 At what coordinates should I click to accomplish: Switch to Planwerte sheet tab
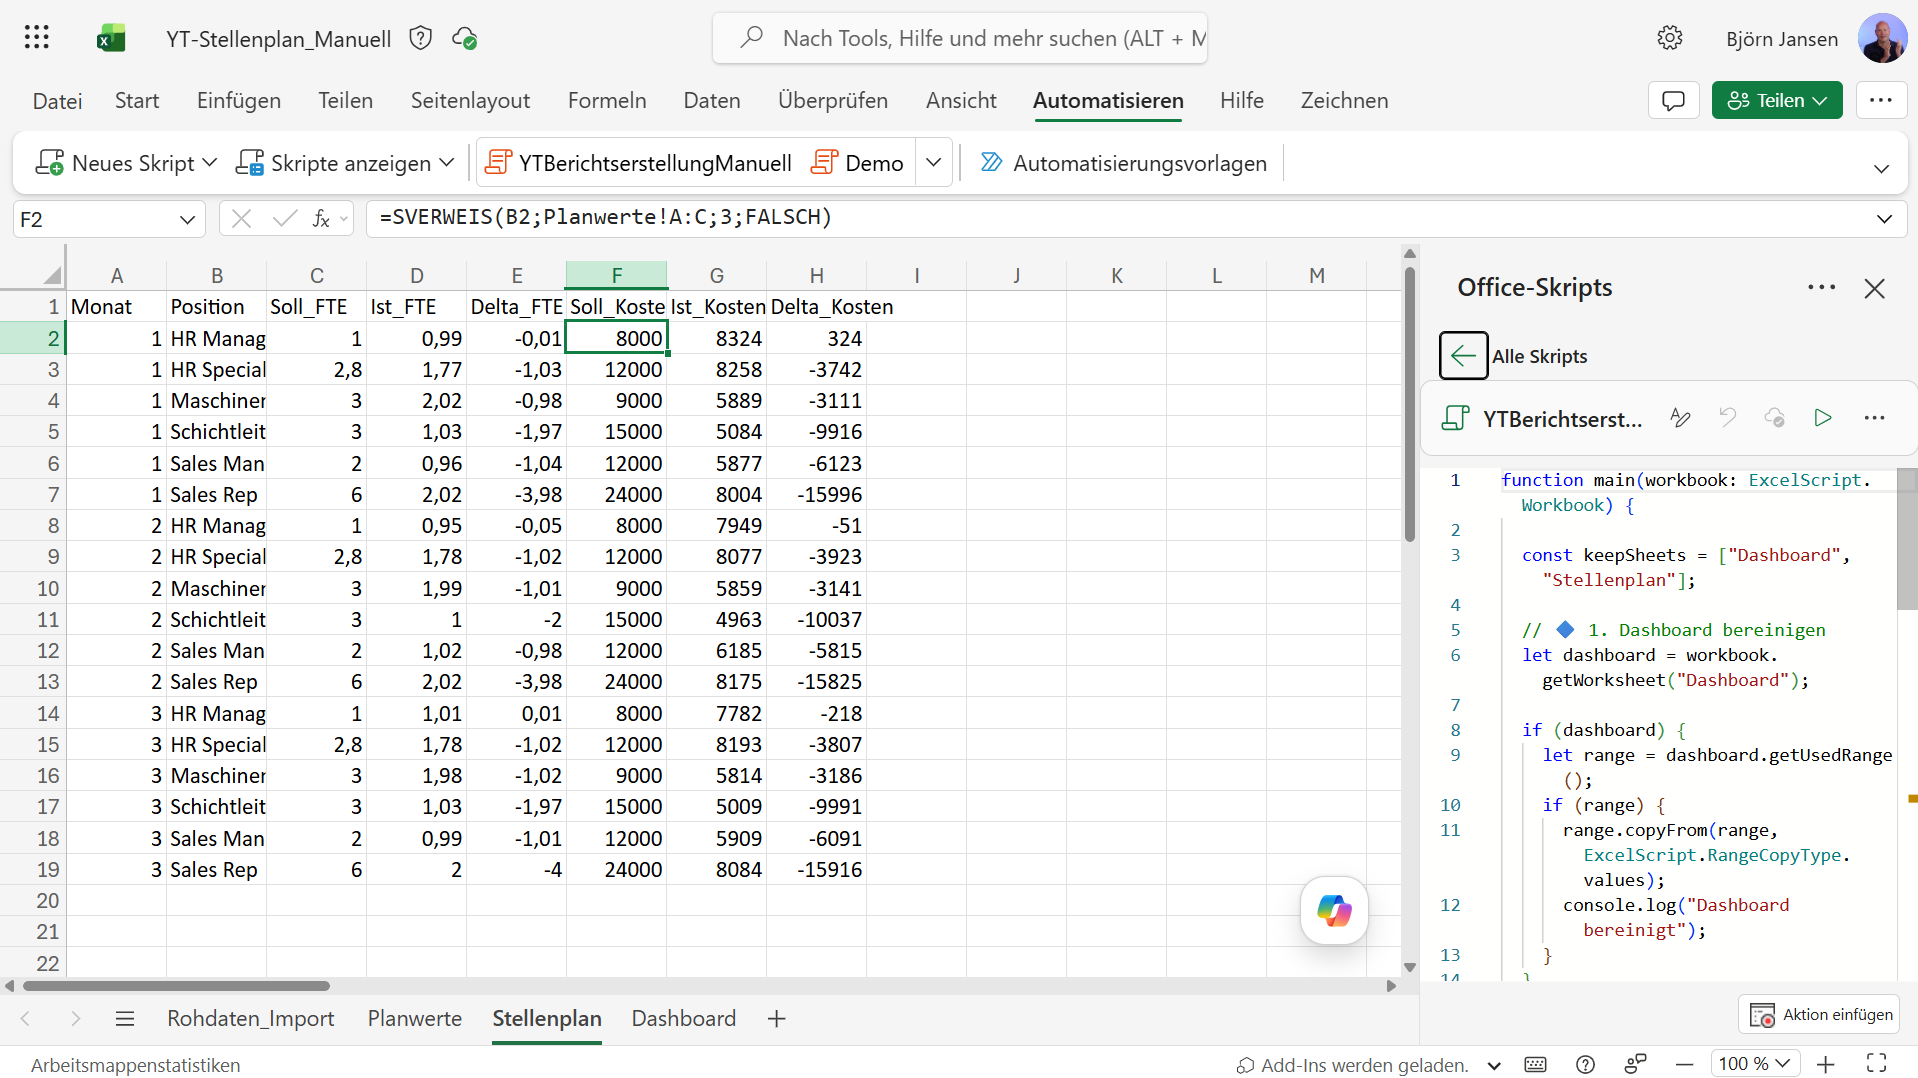[415, 1018]
